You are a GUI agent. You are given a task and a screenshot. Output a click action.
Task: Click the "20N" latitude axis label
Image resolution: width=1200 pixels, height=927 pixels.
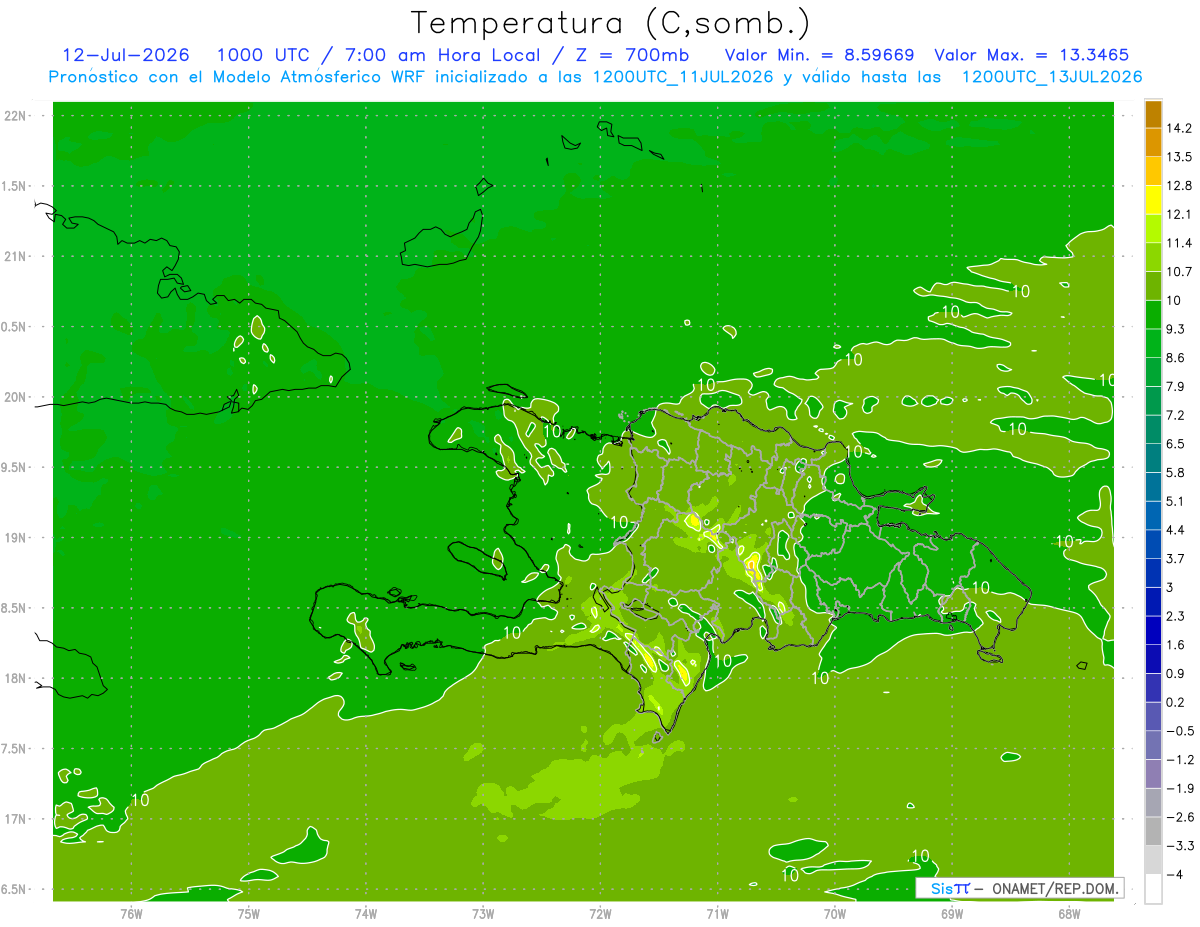(16, 397)
